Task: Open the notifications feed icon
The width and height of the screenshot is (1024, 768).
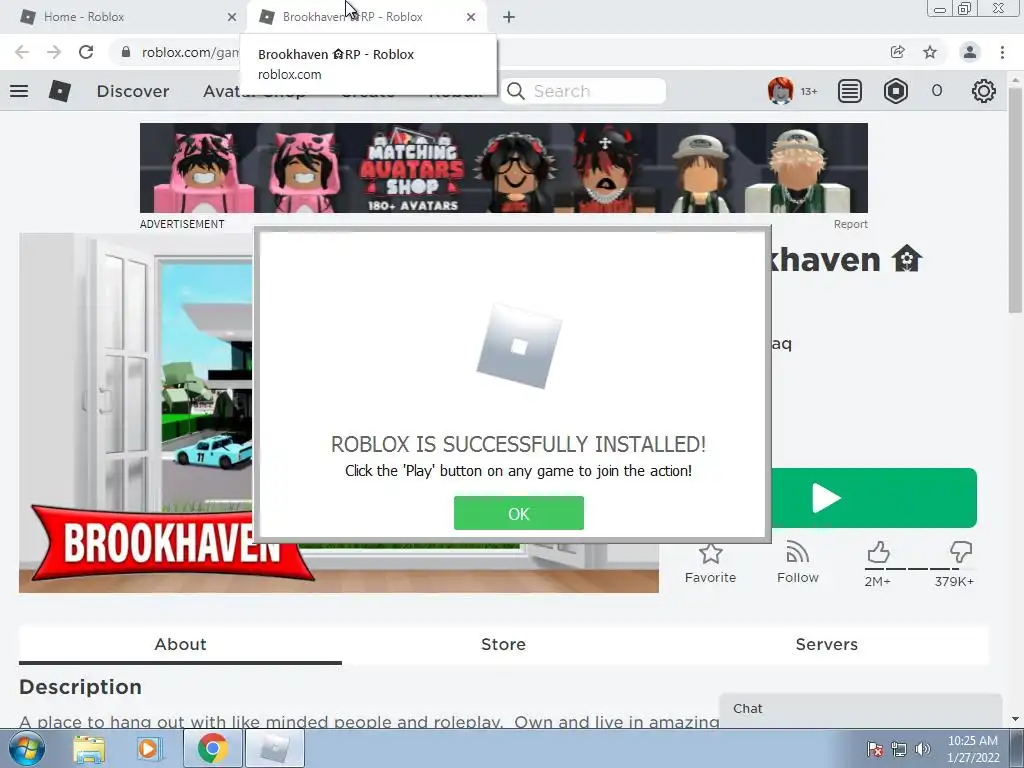Action: click(x=850, y=91)
